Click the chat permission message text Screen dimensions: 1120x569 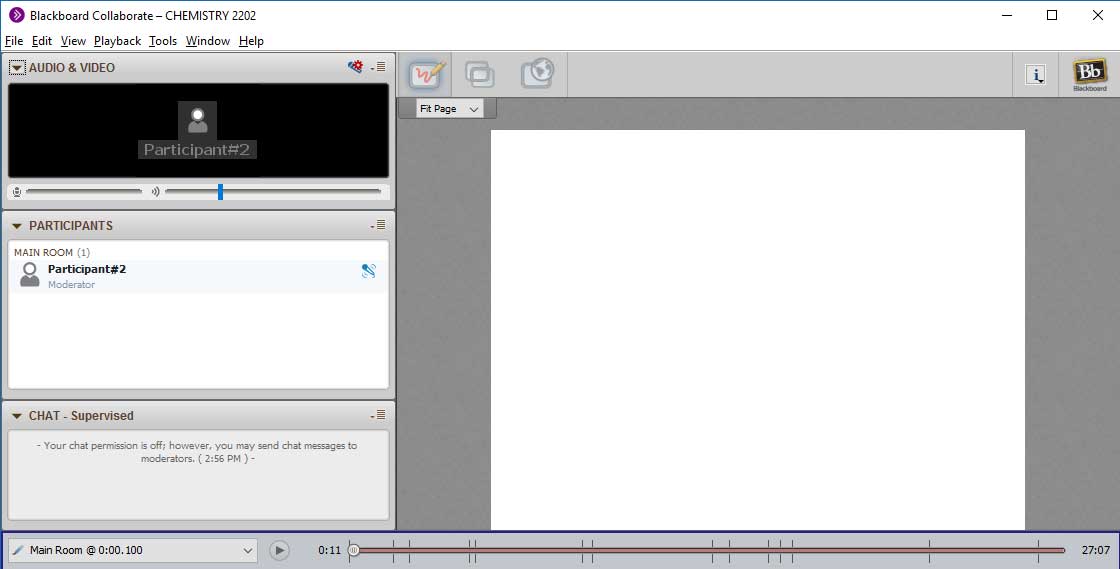tap(197, 452)
